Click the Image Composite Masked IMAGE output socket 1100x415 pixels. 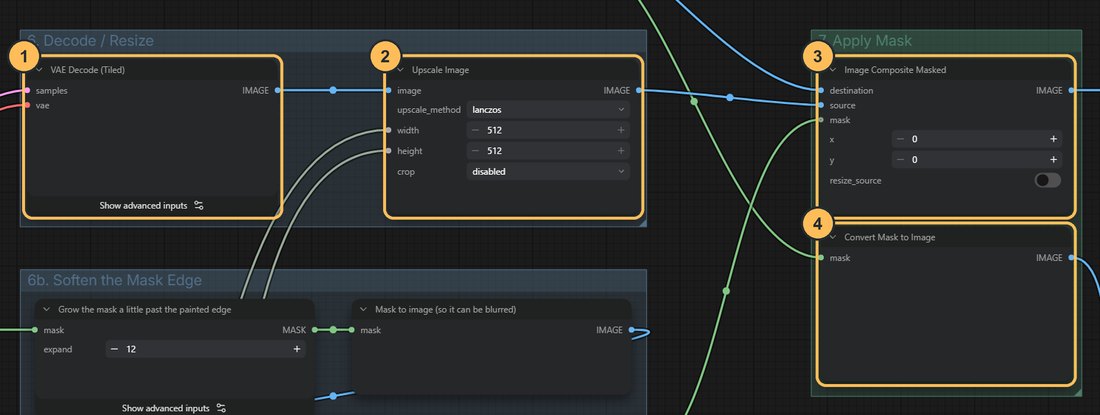click(x=1071, y=90)
